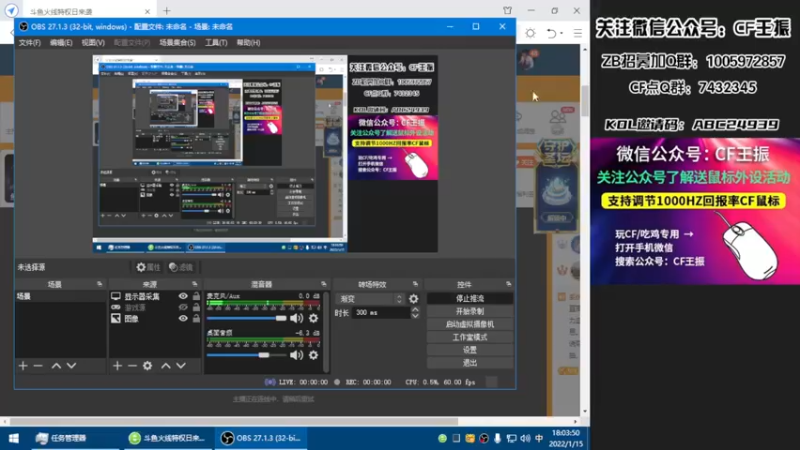This screenshot has width=800, height=450.
Task: Pop out the 混音器 dock panel
Action: coord(323,284)
